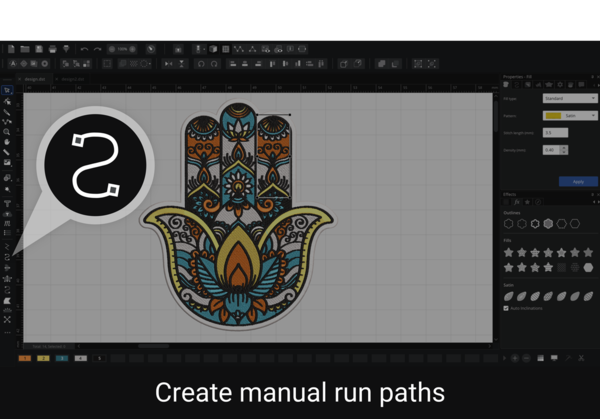Screen dimensions: 600x419
Task: Click the Save icon in the top toolbar
Action: point(39,49)
